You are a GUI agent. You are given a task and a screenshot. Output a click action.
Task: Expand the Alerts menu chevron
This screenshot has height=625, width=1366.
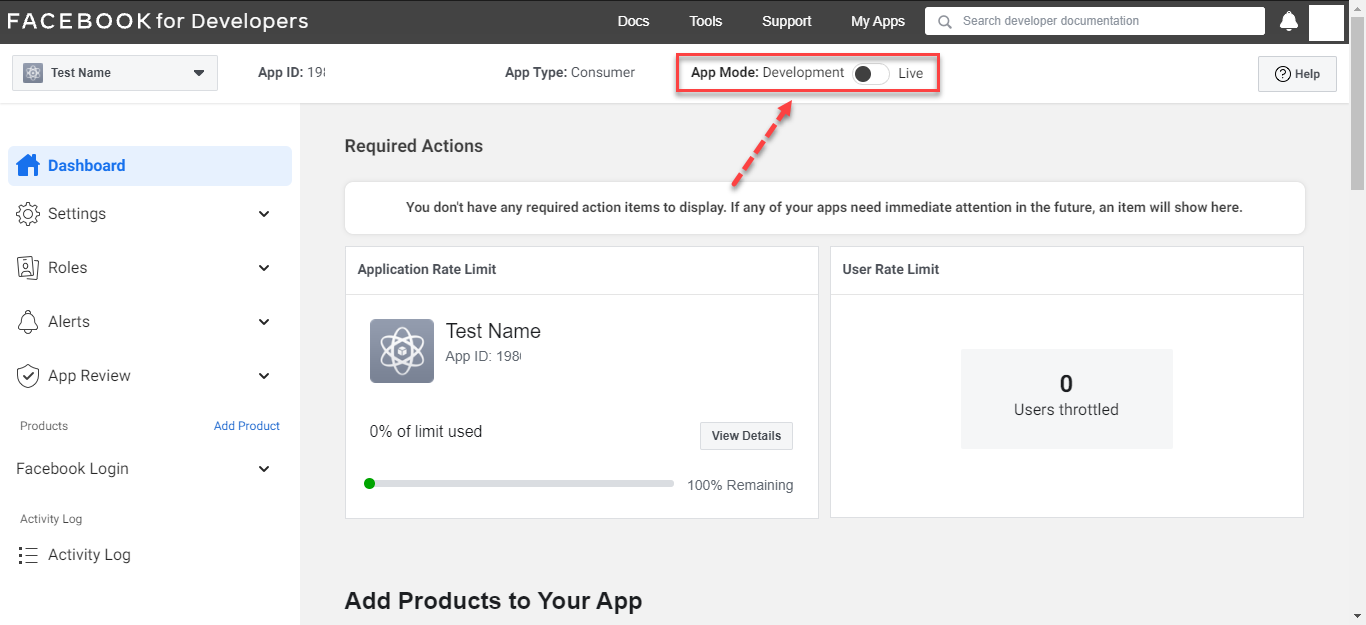(264, 322)
